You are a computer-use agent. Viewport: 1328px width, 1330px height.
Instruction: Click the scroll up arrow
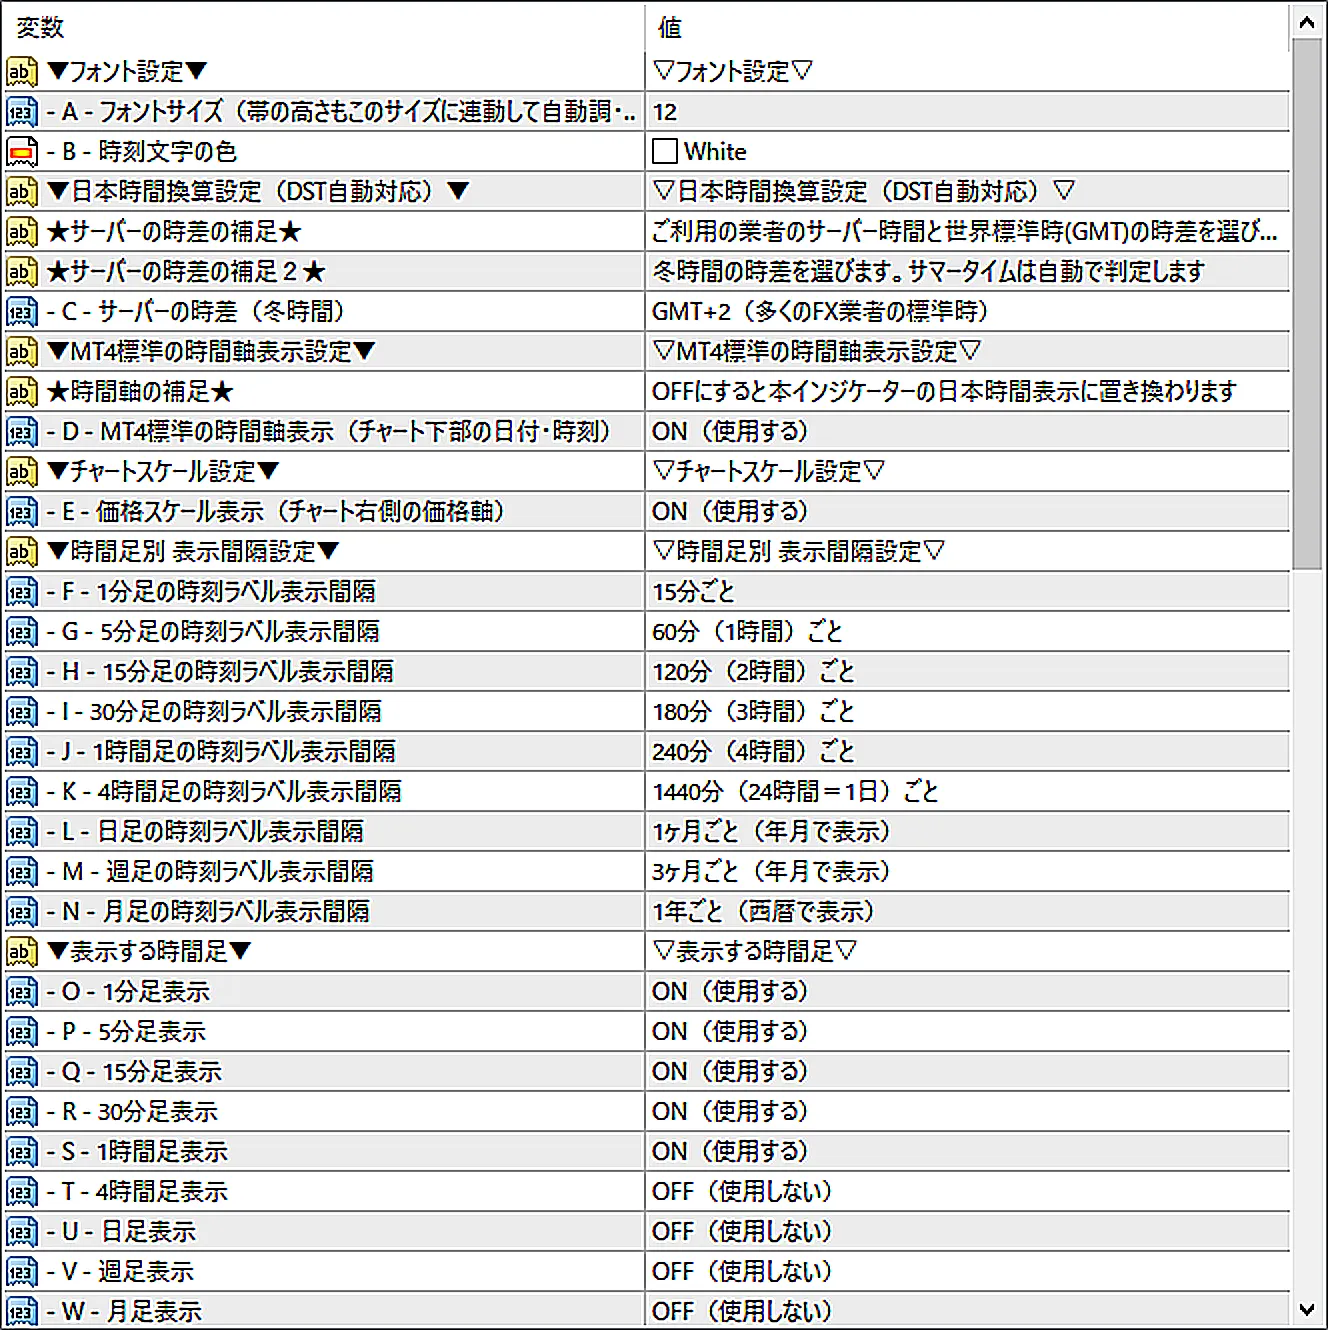tap(1307, 21)
